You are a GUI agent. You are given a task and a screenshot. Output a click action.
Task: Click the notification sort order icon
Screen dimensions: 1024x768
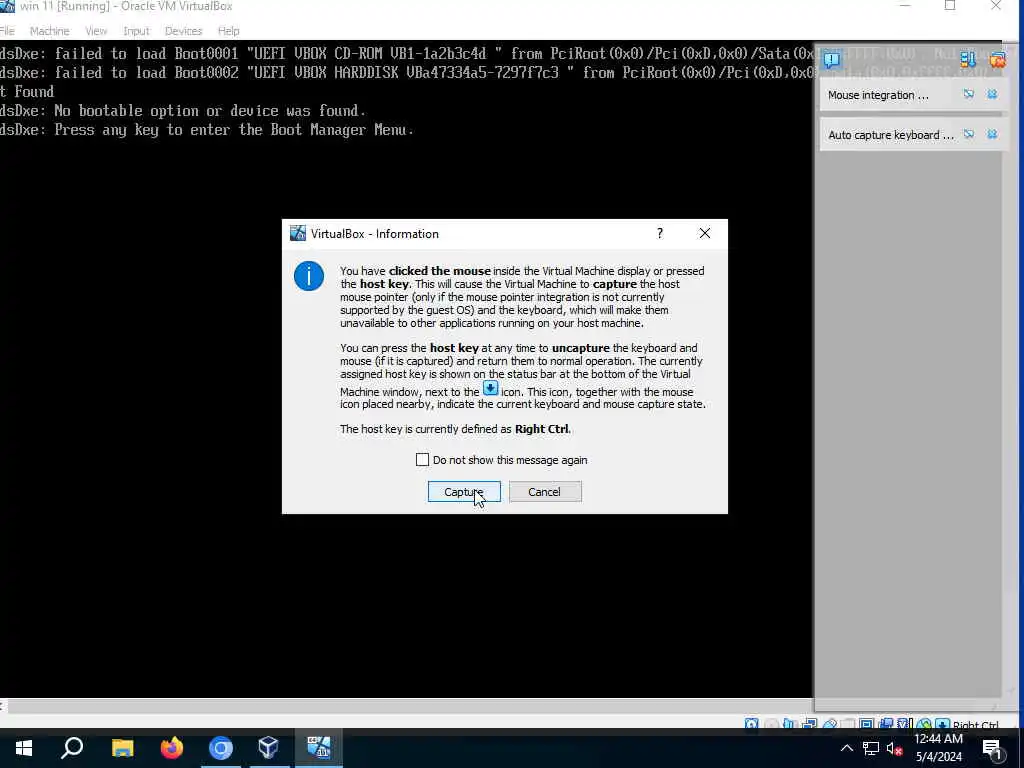pyautogui.click(x=968, y=60)
